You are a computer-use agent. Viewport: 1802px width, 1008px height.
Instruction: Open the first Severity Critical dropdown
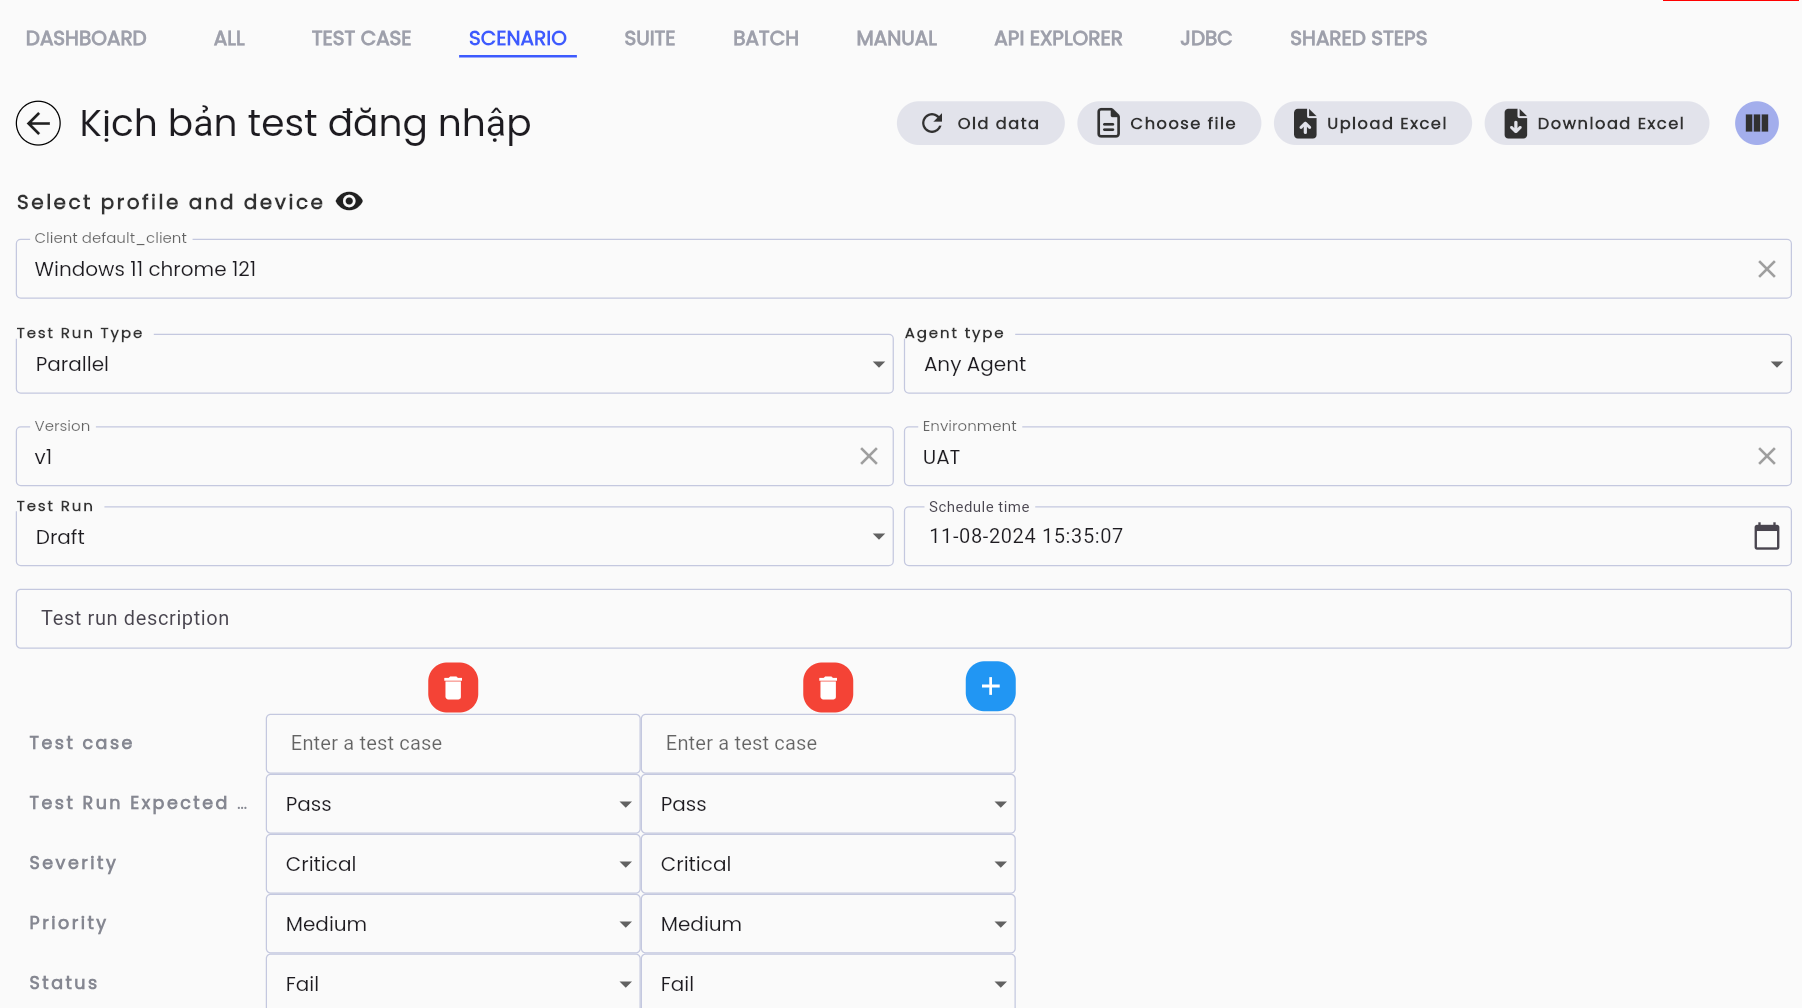pos(453,864)
